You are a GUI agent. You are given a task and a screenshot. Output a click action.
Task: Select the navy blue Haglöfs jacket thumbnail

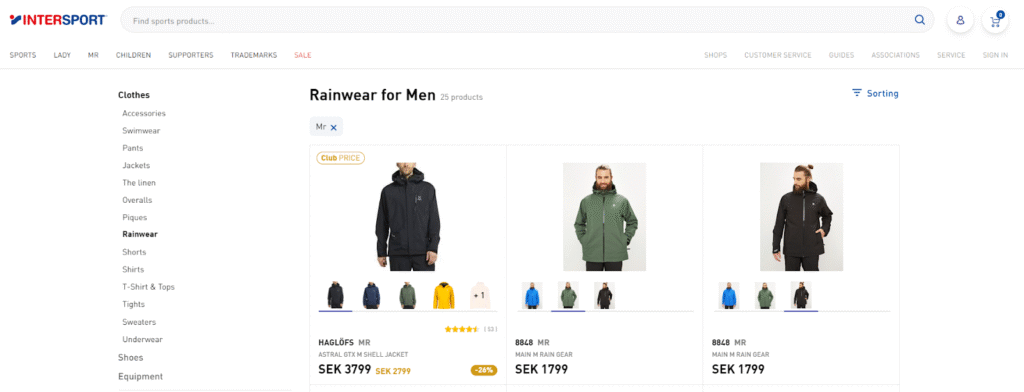pos(372,295)
